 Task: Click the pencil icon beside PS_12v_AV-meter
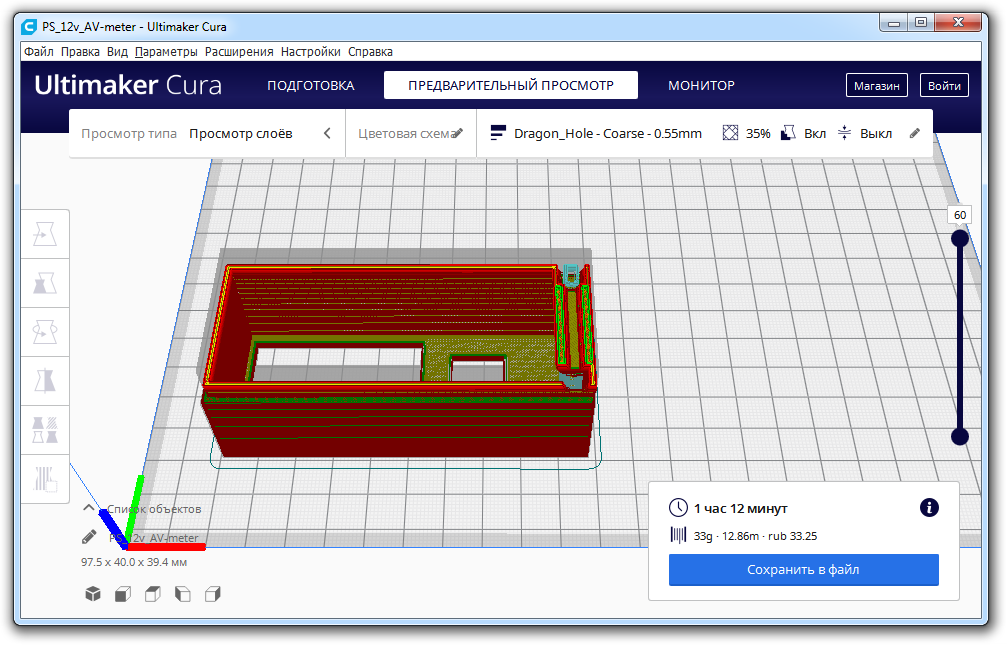[90, 538]
